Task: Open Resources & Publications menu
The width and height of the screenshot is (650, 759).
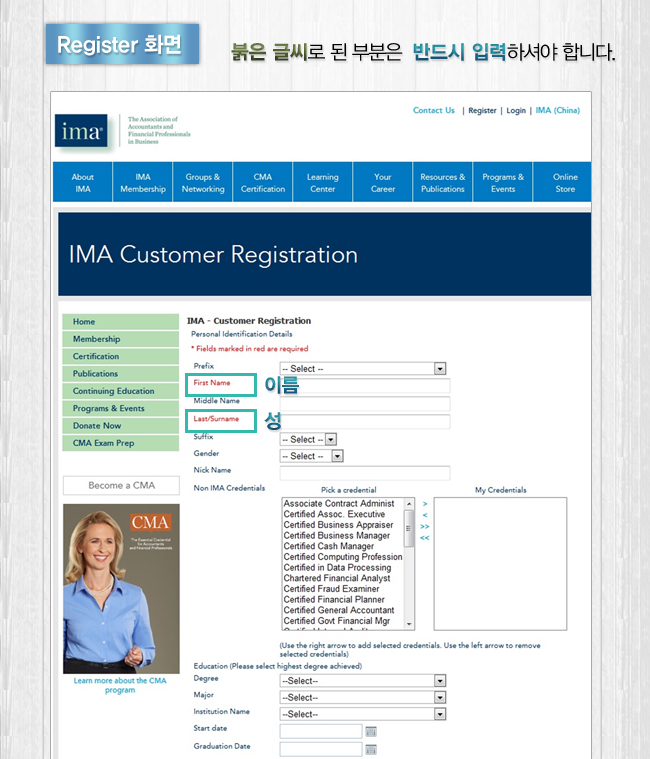Action: 443,182
